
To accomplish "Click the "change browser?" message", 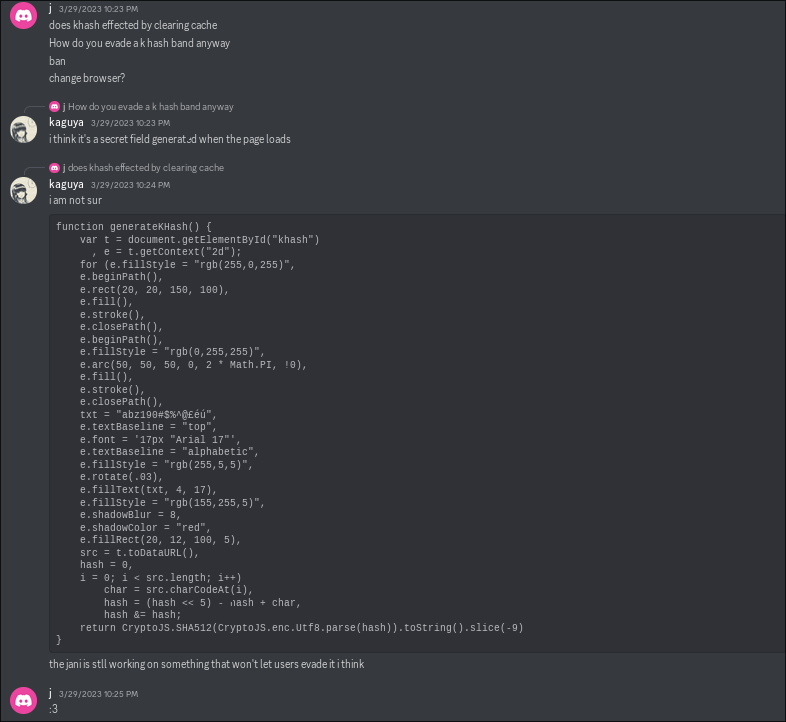I will 87,78.
